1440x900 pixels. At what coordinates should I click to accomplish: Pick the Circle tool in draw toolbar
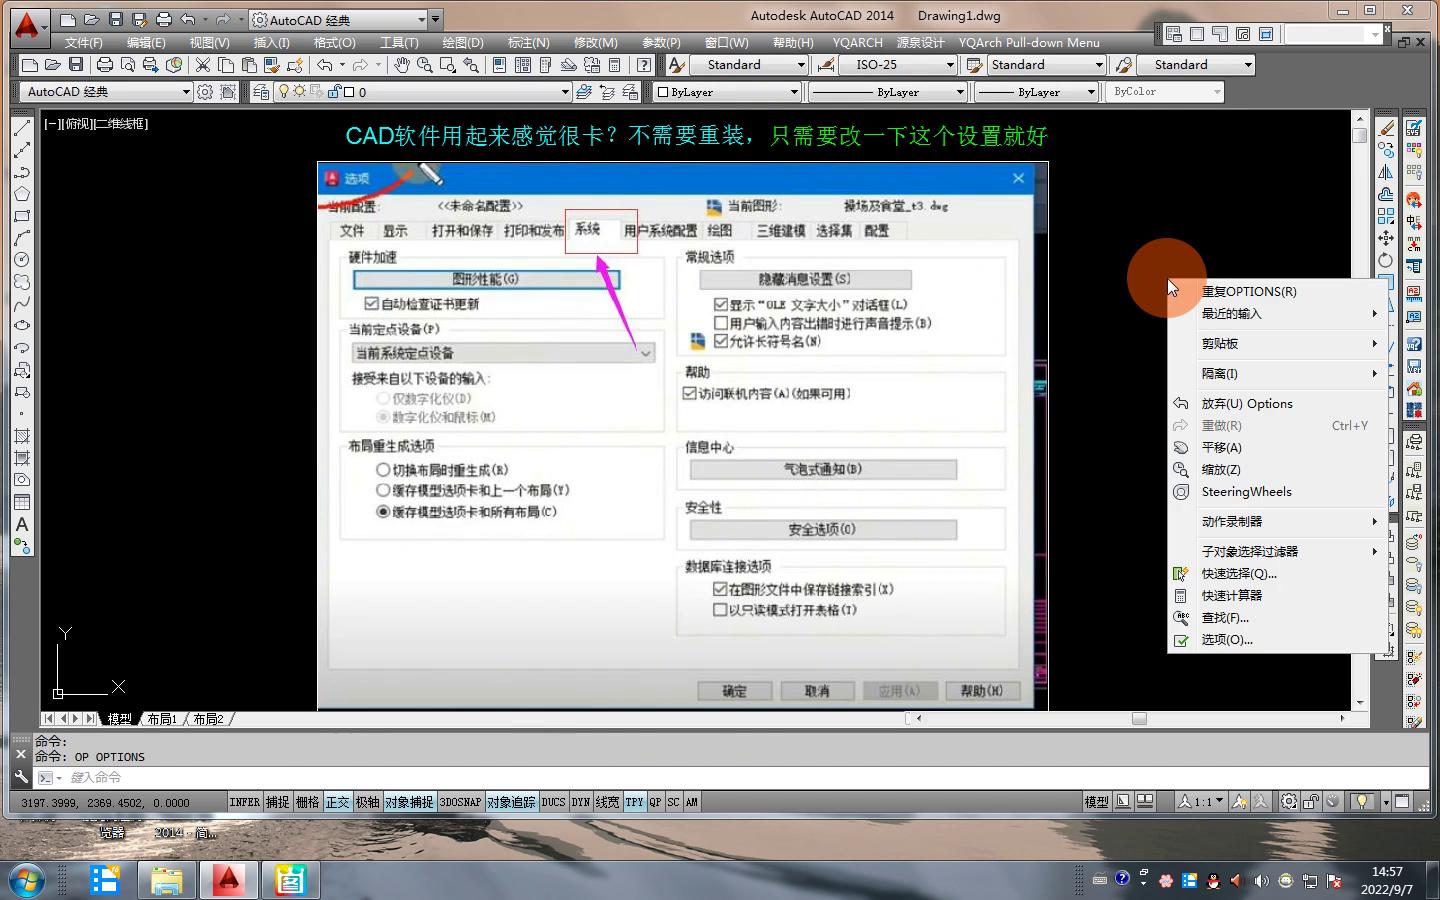pos(22,260)
